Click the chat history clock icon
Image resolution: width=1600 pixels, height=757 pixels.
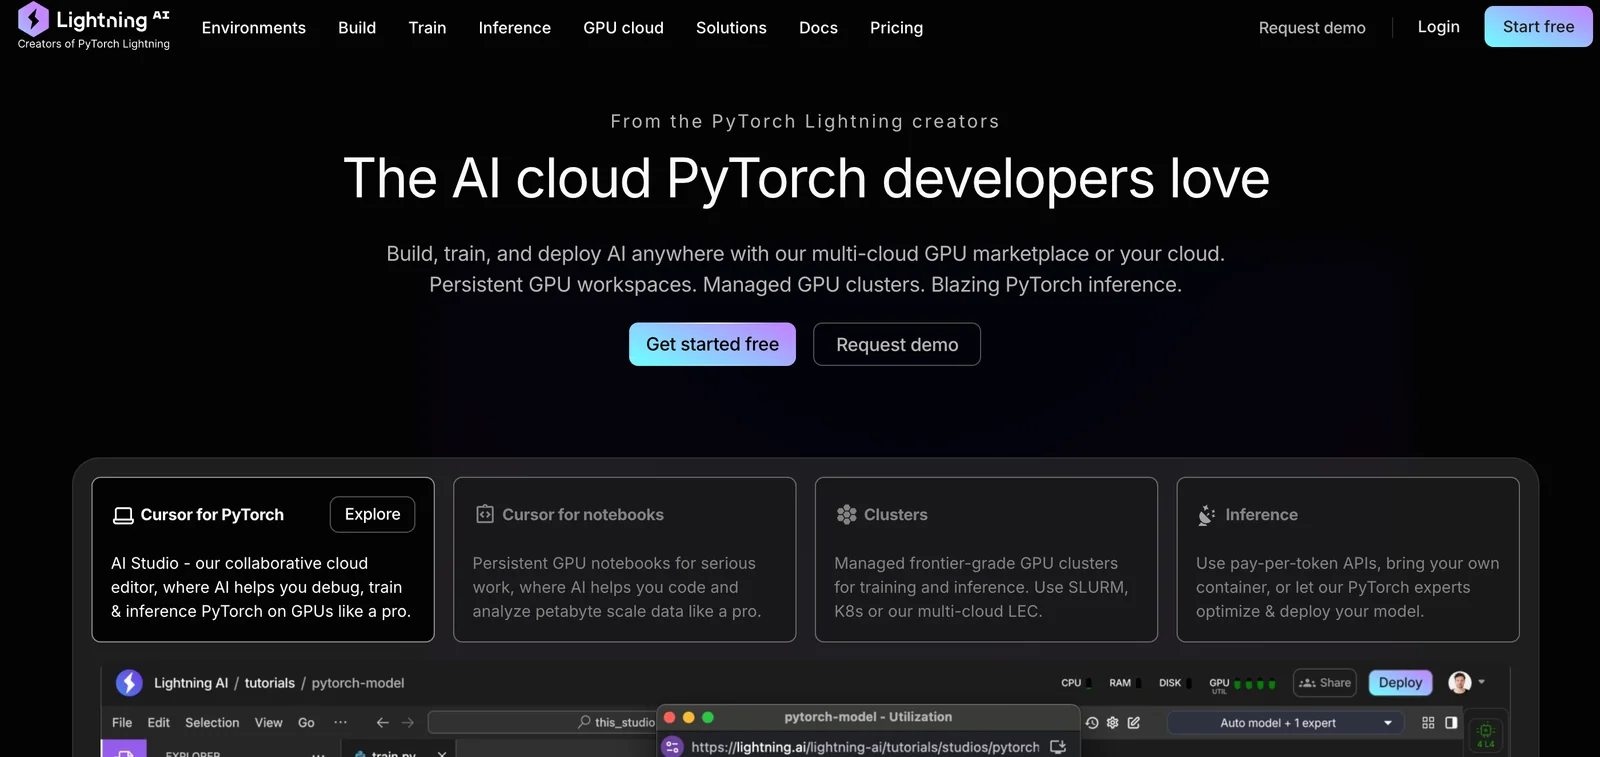(1092, 722)
